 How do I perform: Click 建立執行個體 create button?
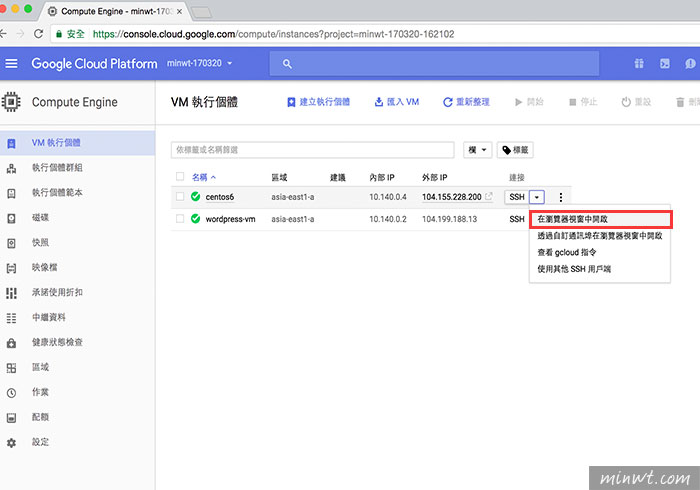(x=318, y=102)
